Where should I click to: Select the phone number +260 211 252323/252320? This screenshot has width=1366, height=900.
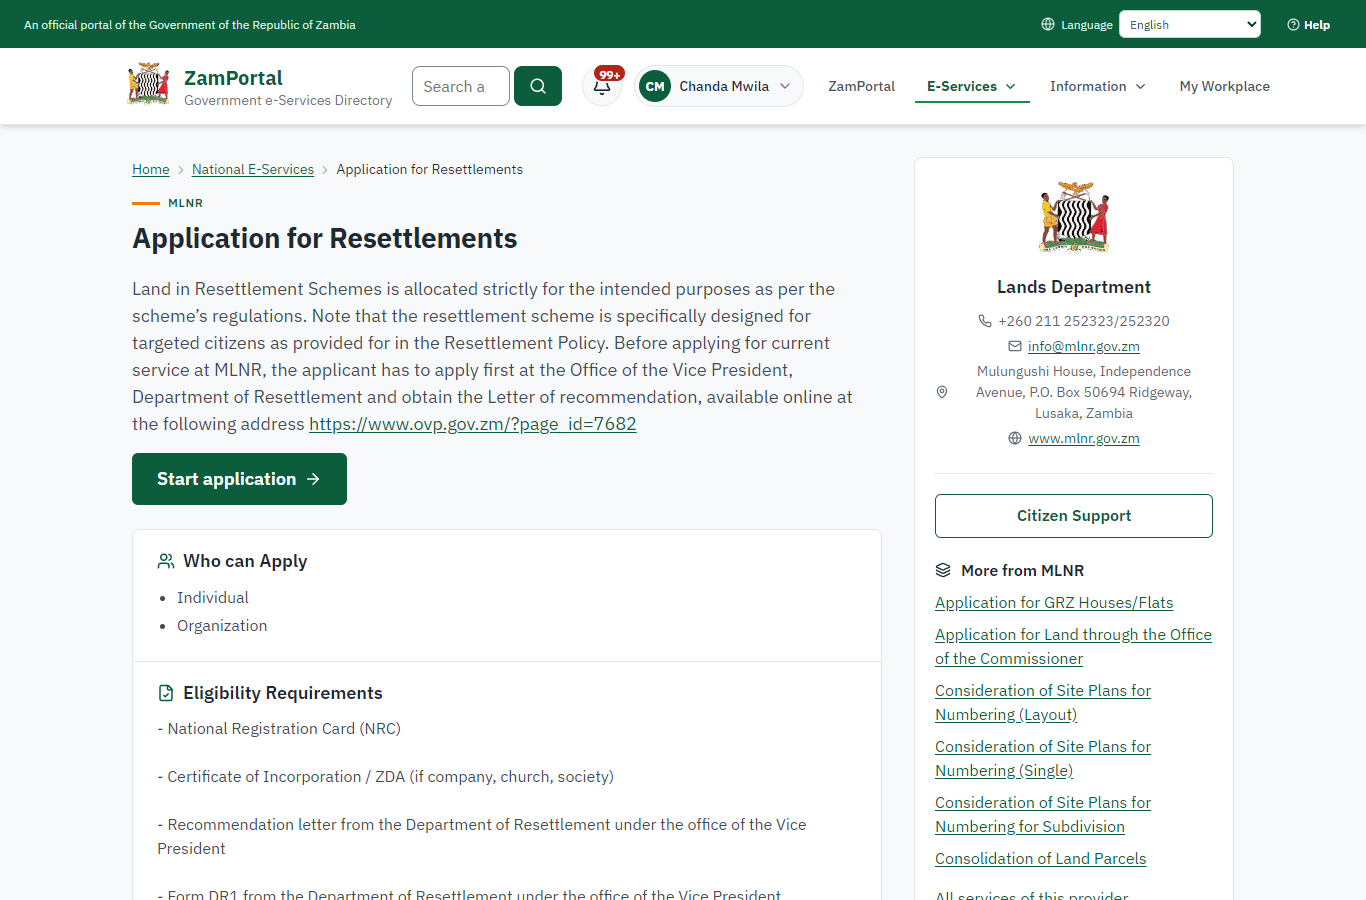[1084, 321]
